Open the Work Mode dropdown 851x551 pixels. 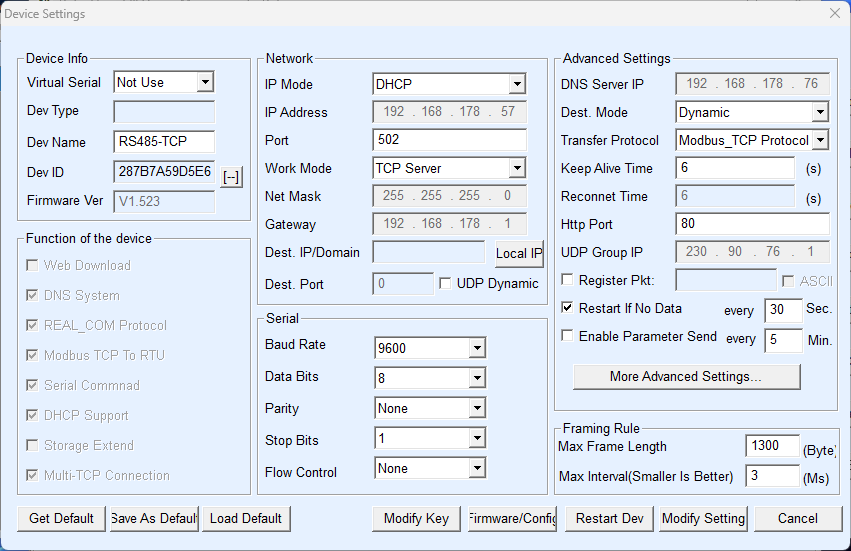[x=517, y=168]
